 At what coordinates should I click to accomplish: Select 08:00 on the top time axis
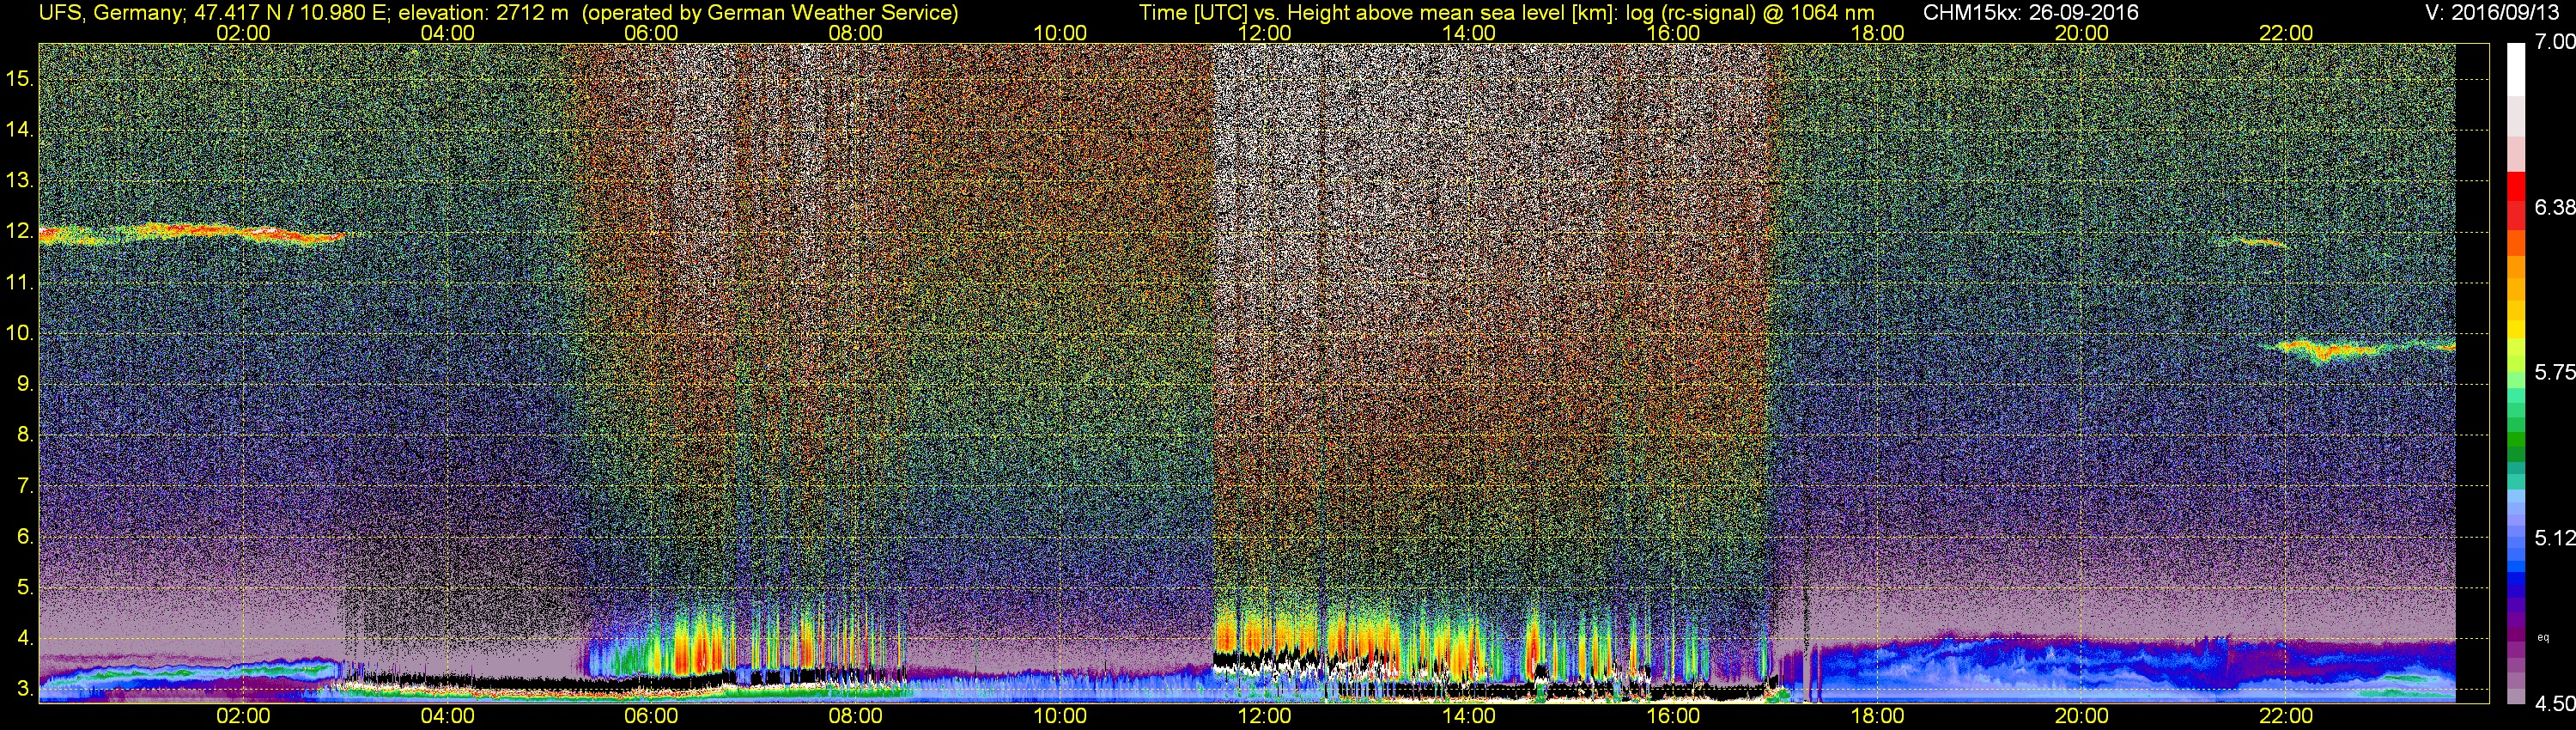tap(856, 33)
